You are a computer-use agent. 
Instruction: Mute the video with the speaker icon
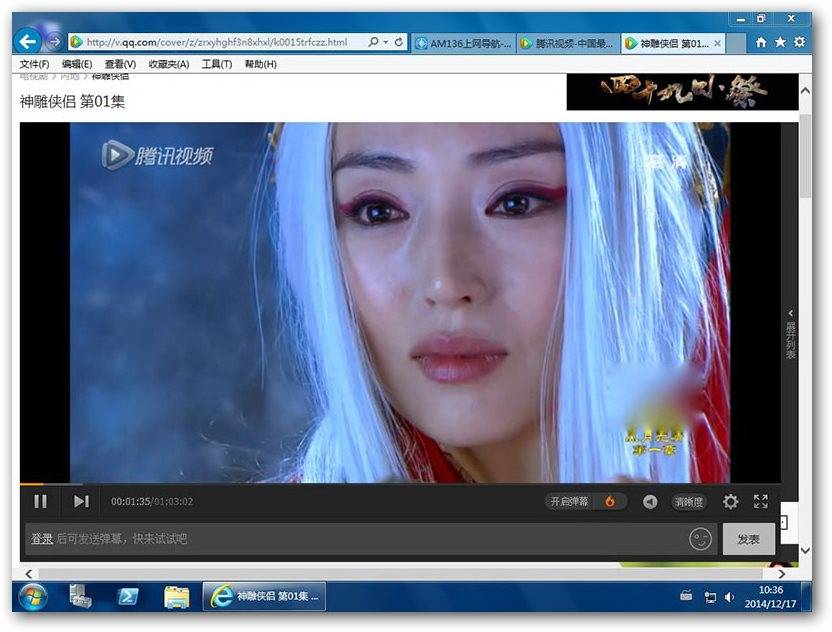[x=650, y=501]
